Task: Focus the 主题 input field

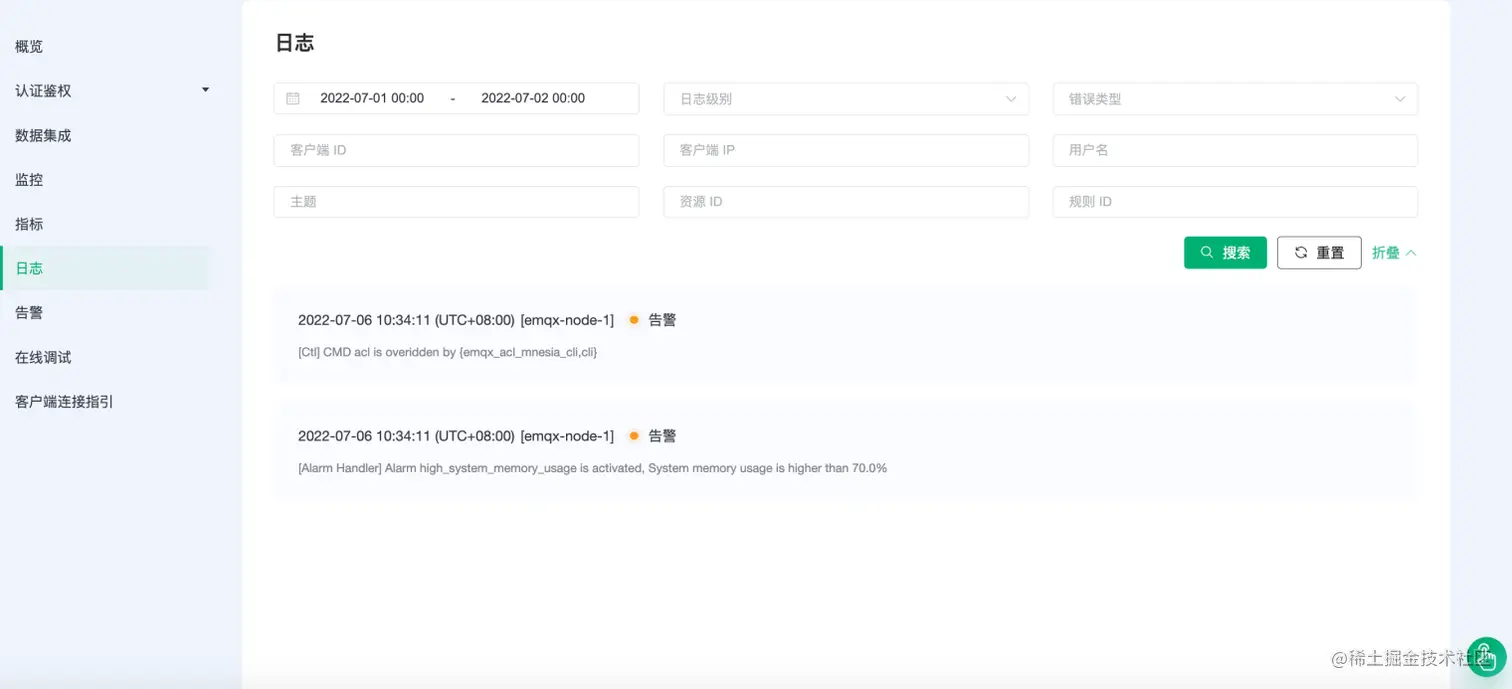Action: [456, 201]
